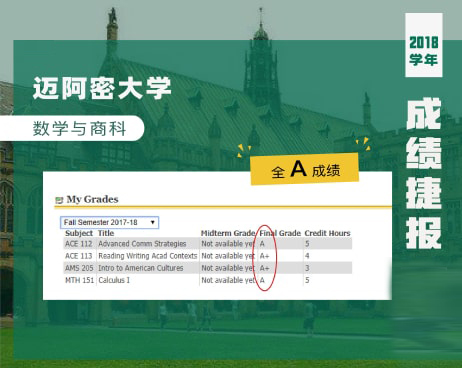Screen dimensions: 462x368
Task: Open the Fall Semester 2017-18 dropdown
Action: click(x=109, y=222)
